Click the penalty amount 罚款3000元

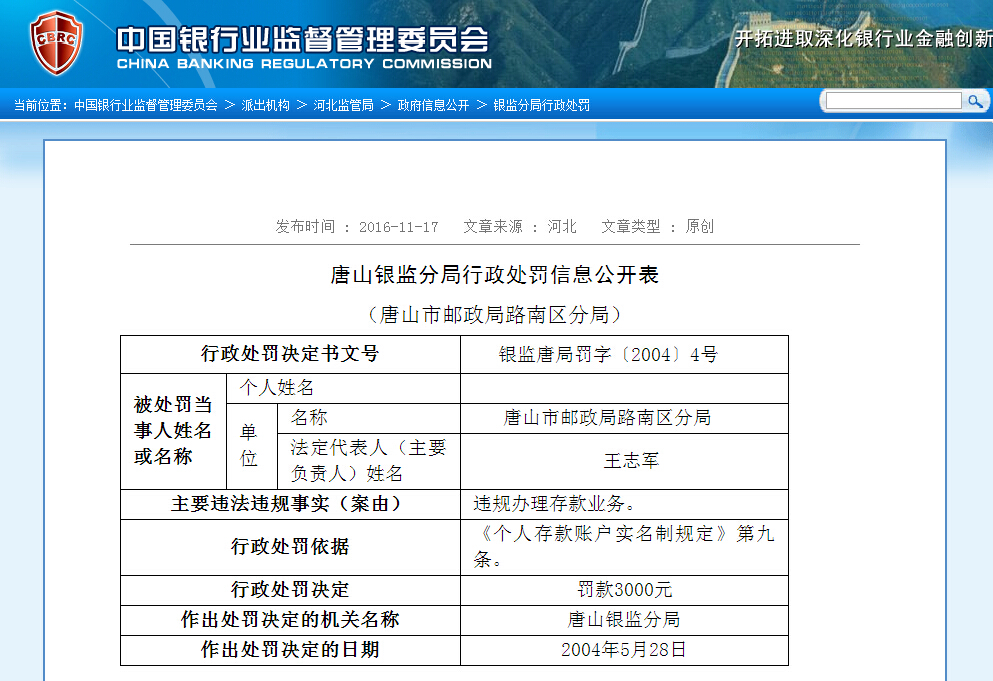tap(624, 590)
